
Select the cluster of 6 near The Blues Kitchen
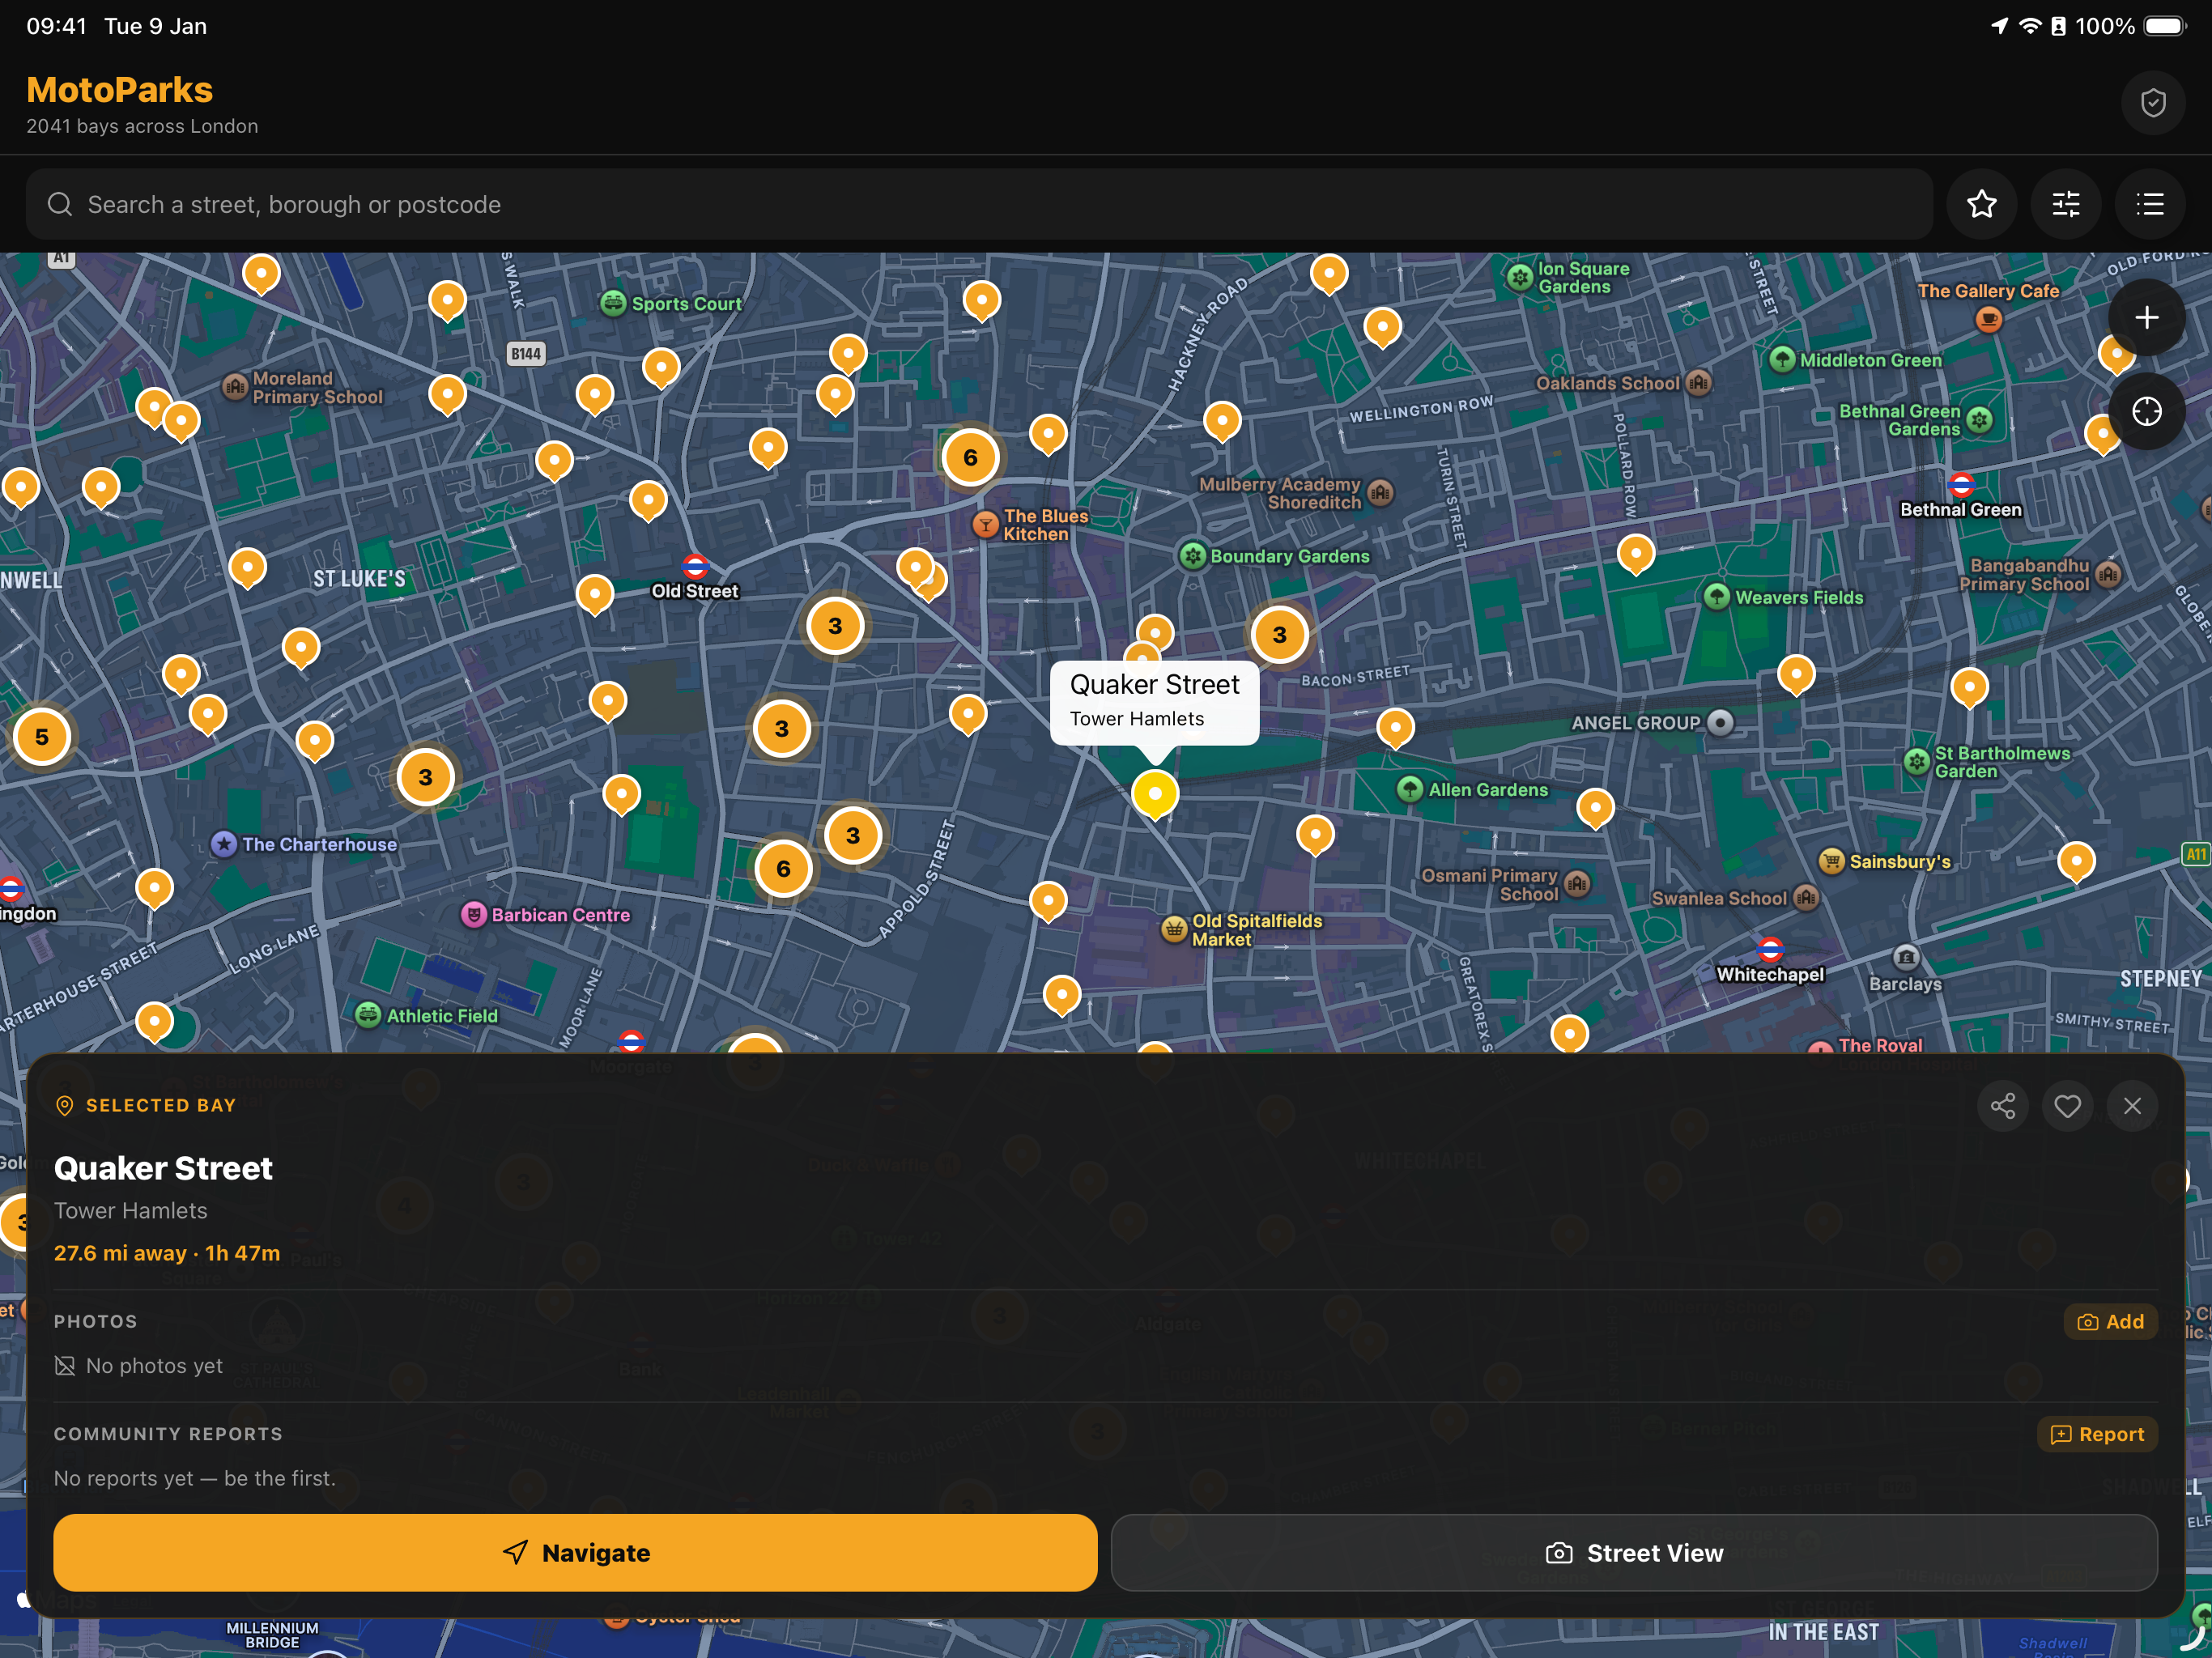click(x=970, y=458)
